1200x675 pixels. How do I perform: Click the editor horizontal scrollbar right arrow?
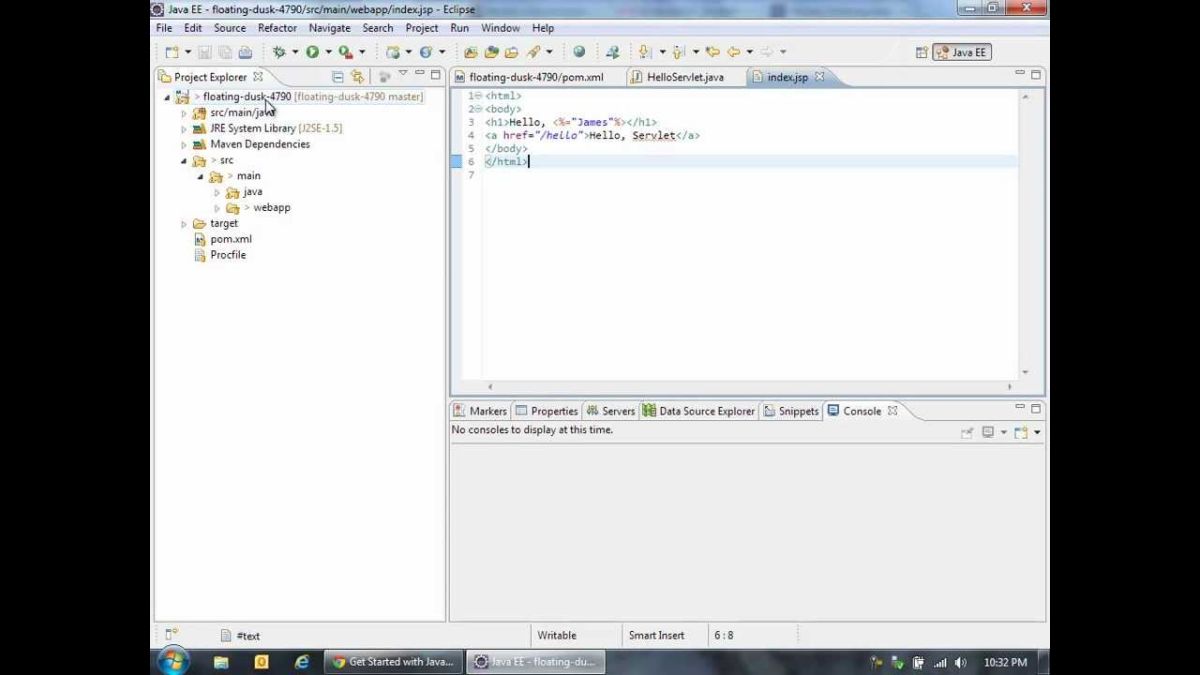click(x=1009, y=386)
